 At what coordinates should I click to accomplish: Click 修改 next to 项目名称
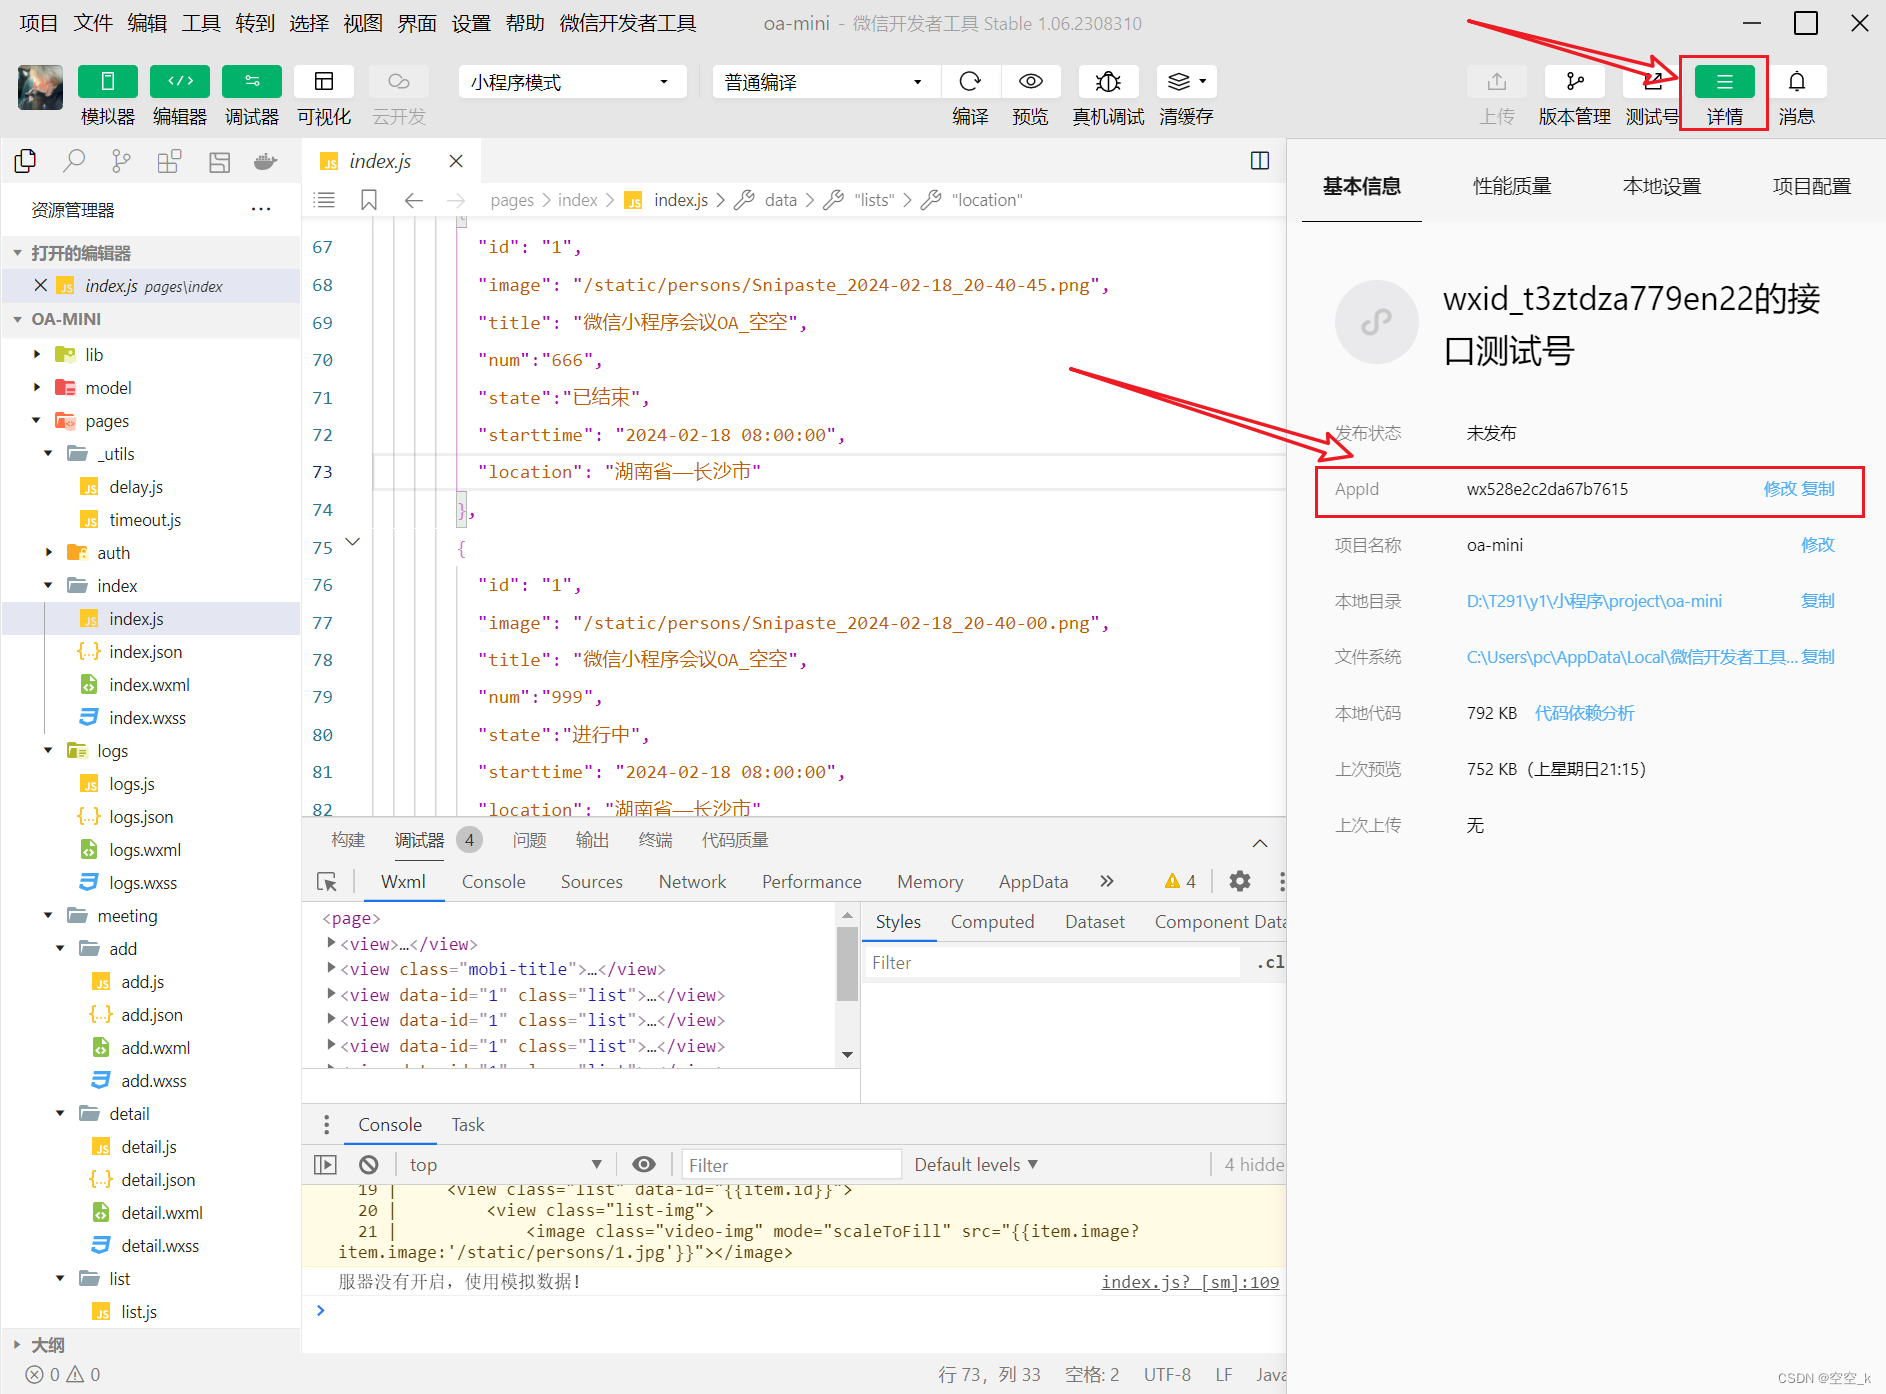pos(1818,545)
